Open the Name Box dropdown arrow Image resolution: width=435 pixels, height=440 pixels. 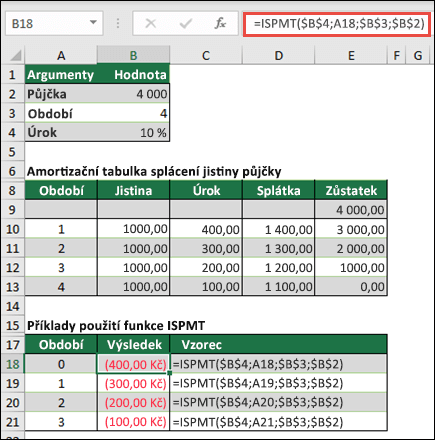click(x=93, y=23)
